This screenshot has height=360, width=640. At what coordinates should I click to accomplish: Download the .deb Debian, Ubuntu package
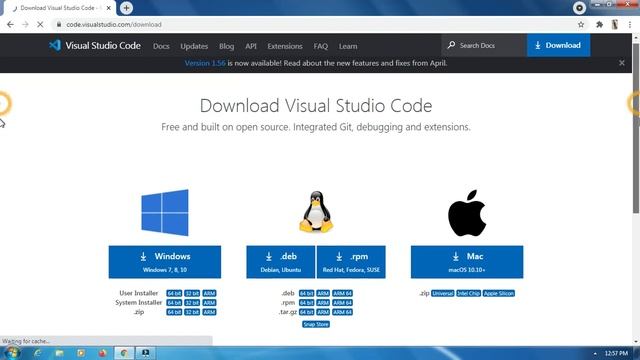tap(280, 262)
